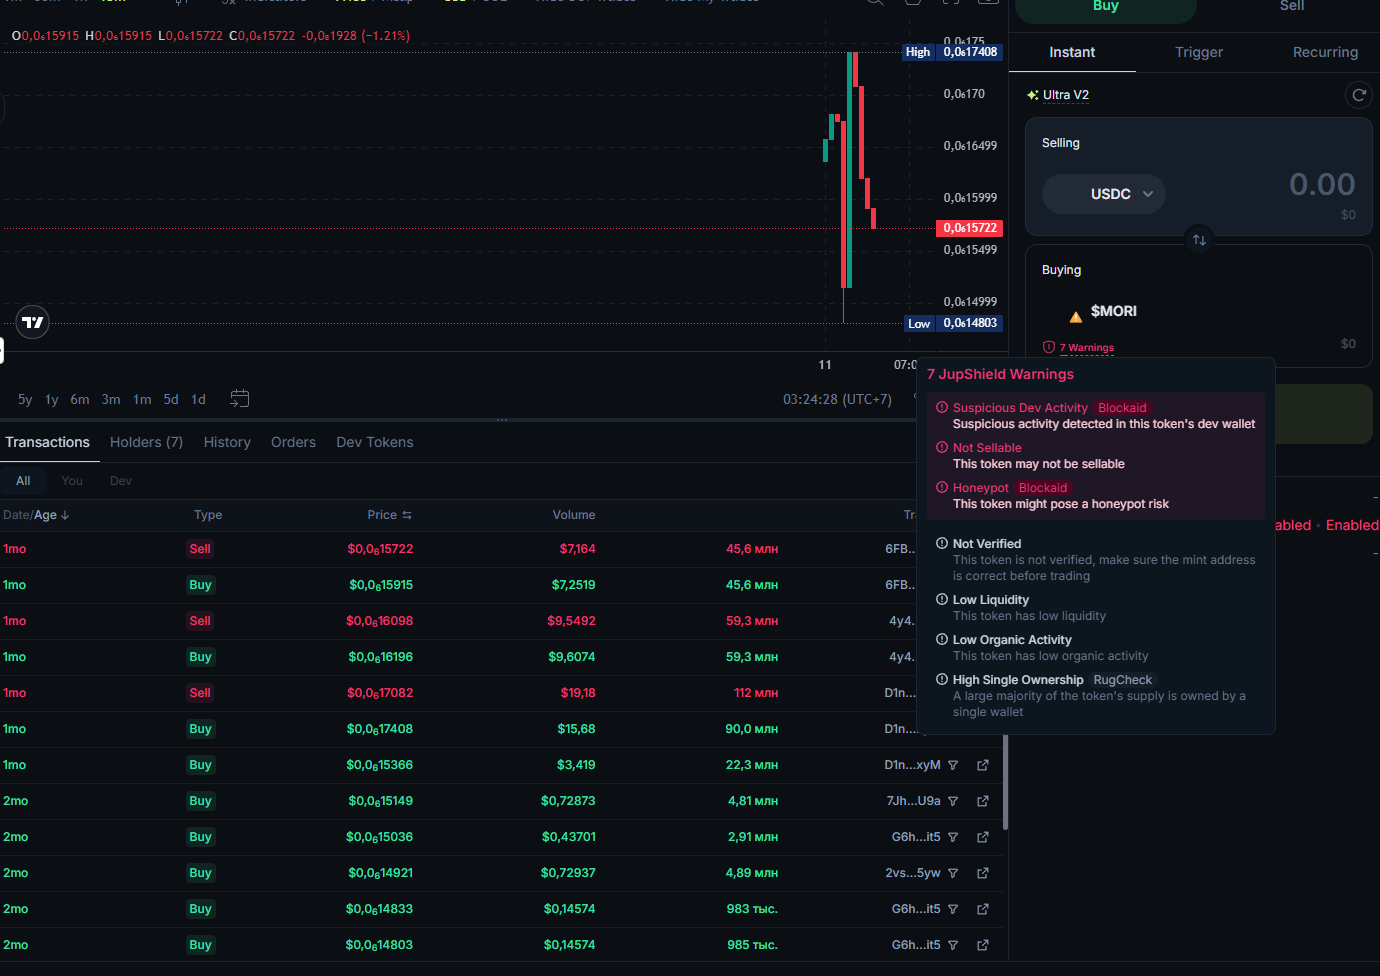Click the 7 Warnings link
1380x976 pixels.
(x=1087, y=348)
